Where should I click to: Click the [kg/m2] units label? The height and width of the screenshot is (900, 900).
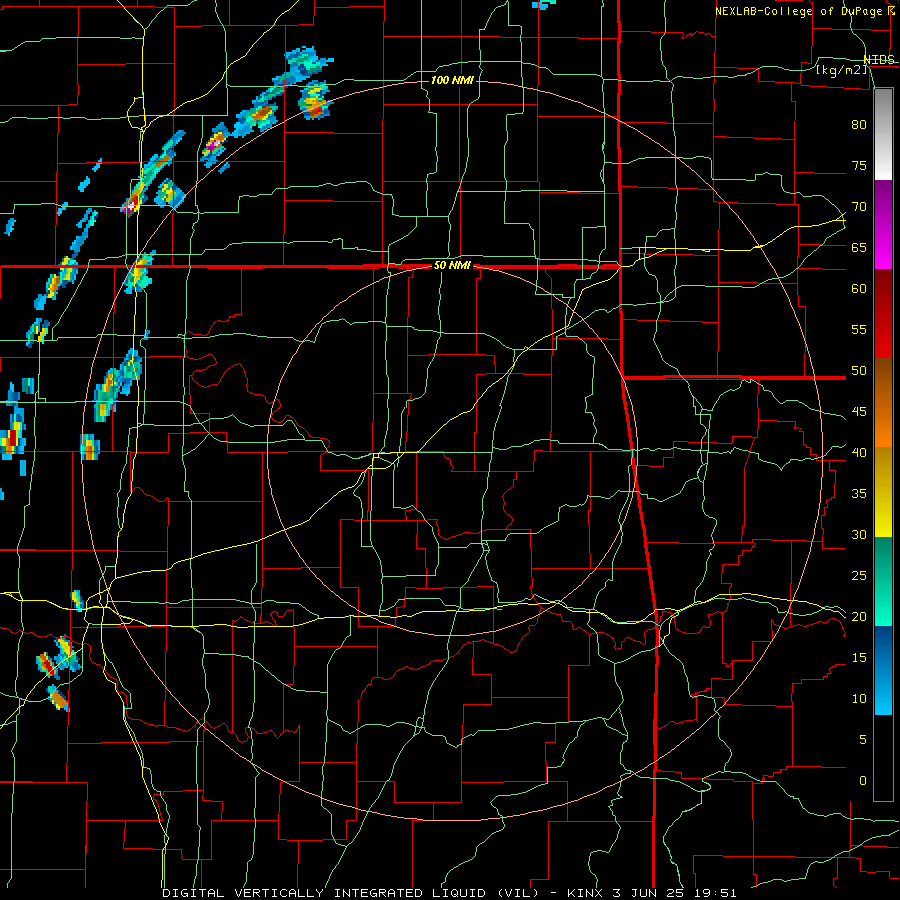841,70
